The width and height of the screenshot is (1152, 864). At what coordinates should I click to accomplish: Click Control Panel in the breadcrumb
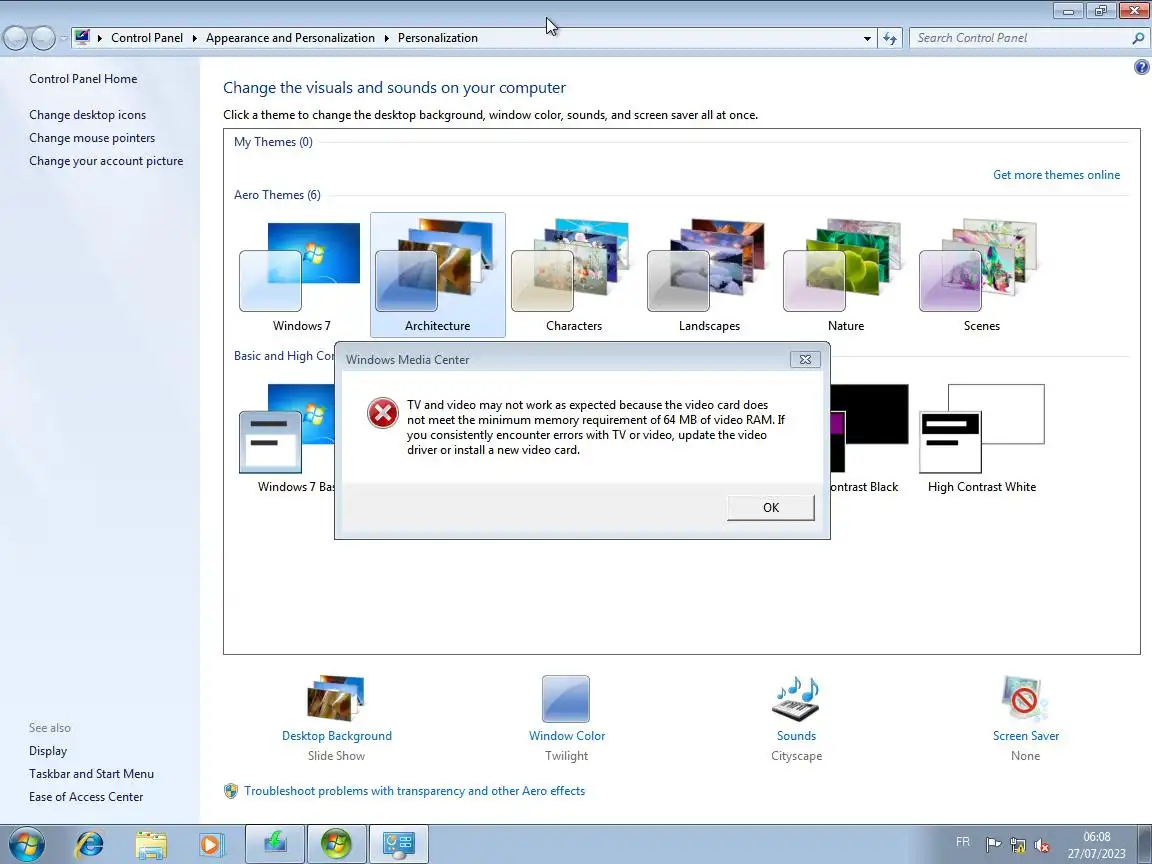point(147,38)
